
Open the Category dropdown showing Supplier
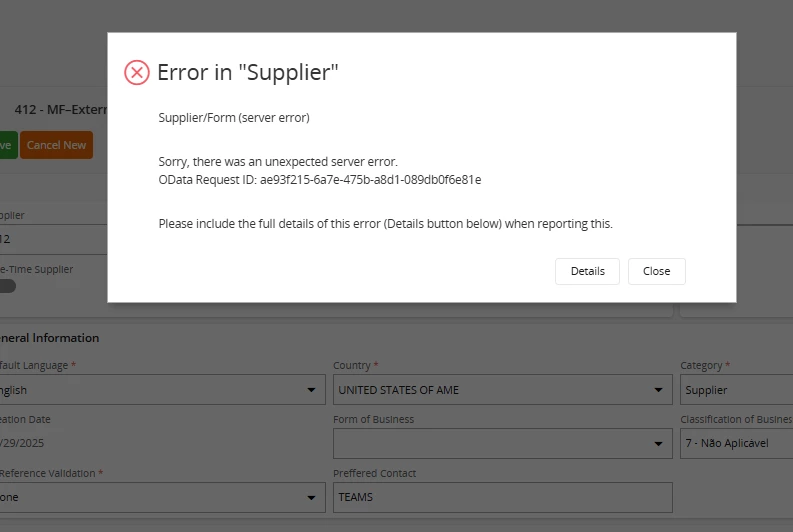click(x=736, y=390)
